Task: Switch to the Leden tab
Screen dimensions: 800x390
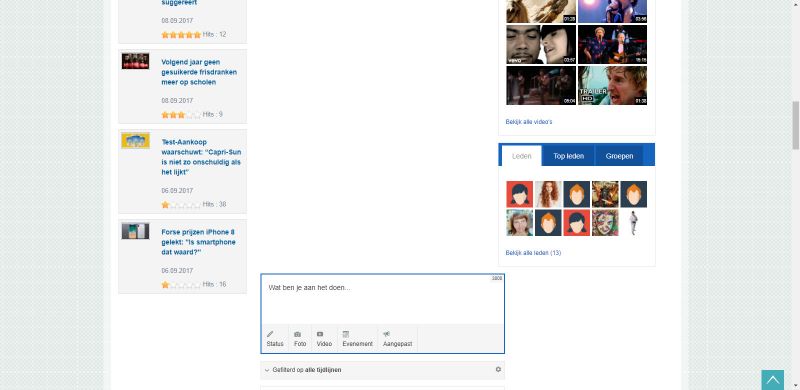Action: pyautogui.click(x=521, y=156)
